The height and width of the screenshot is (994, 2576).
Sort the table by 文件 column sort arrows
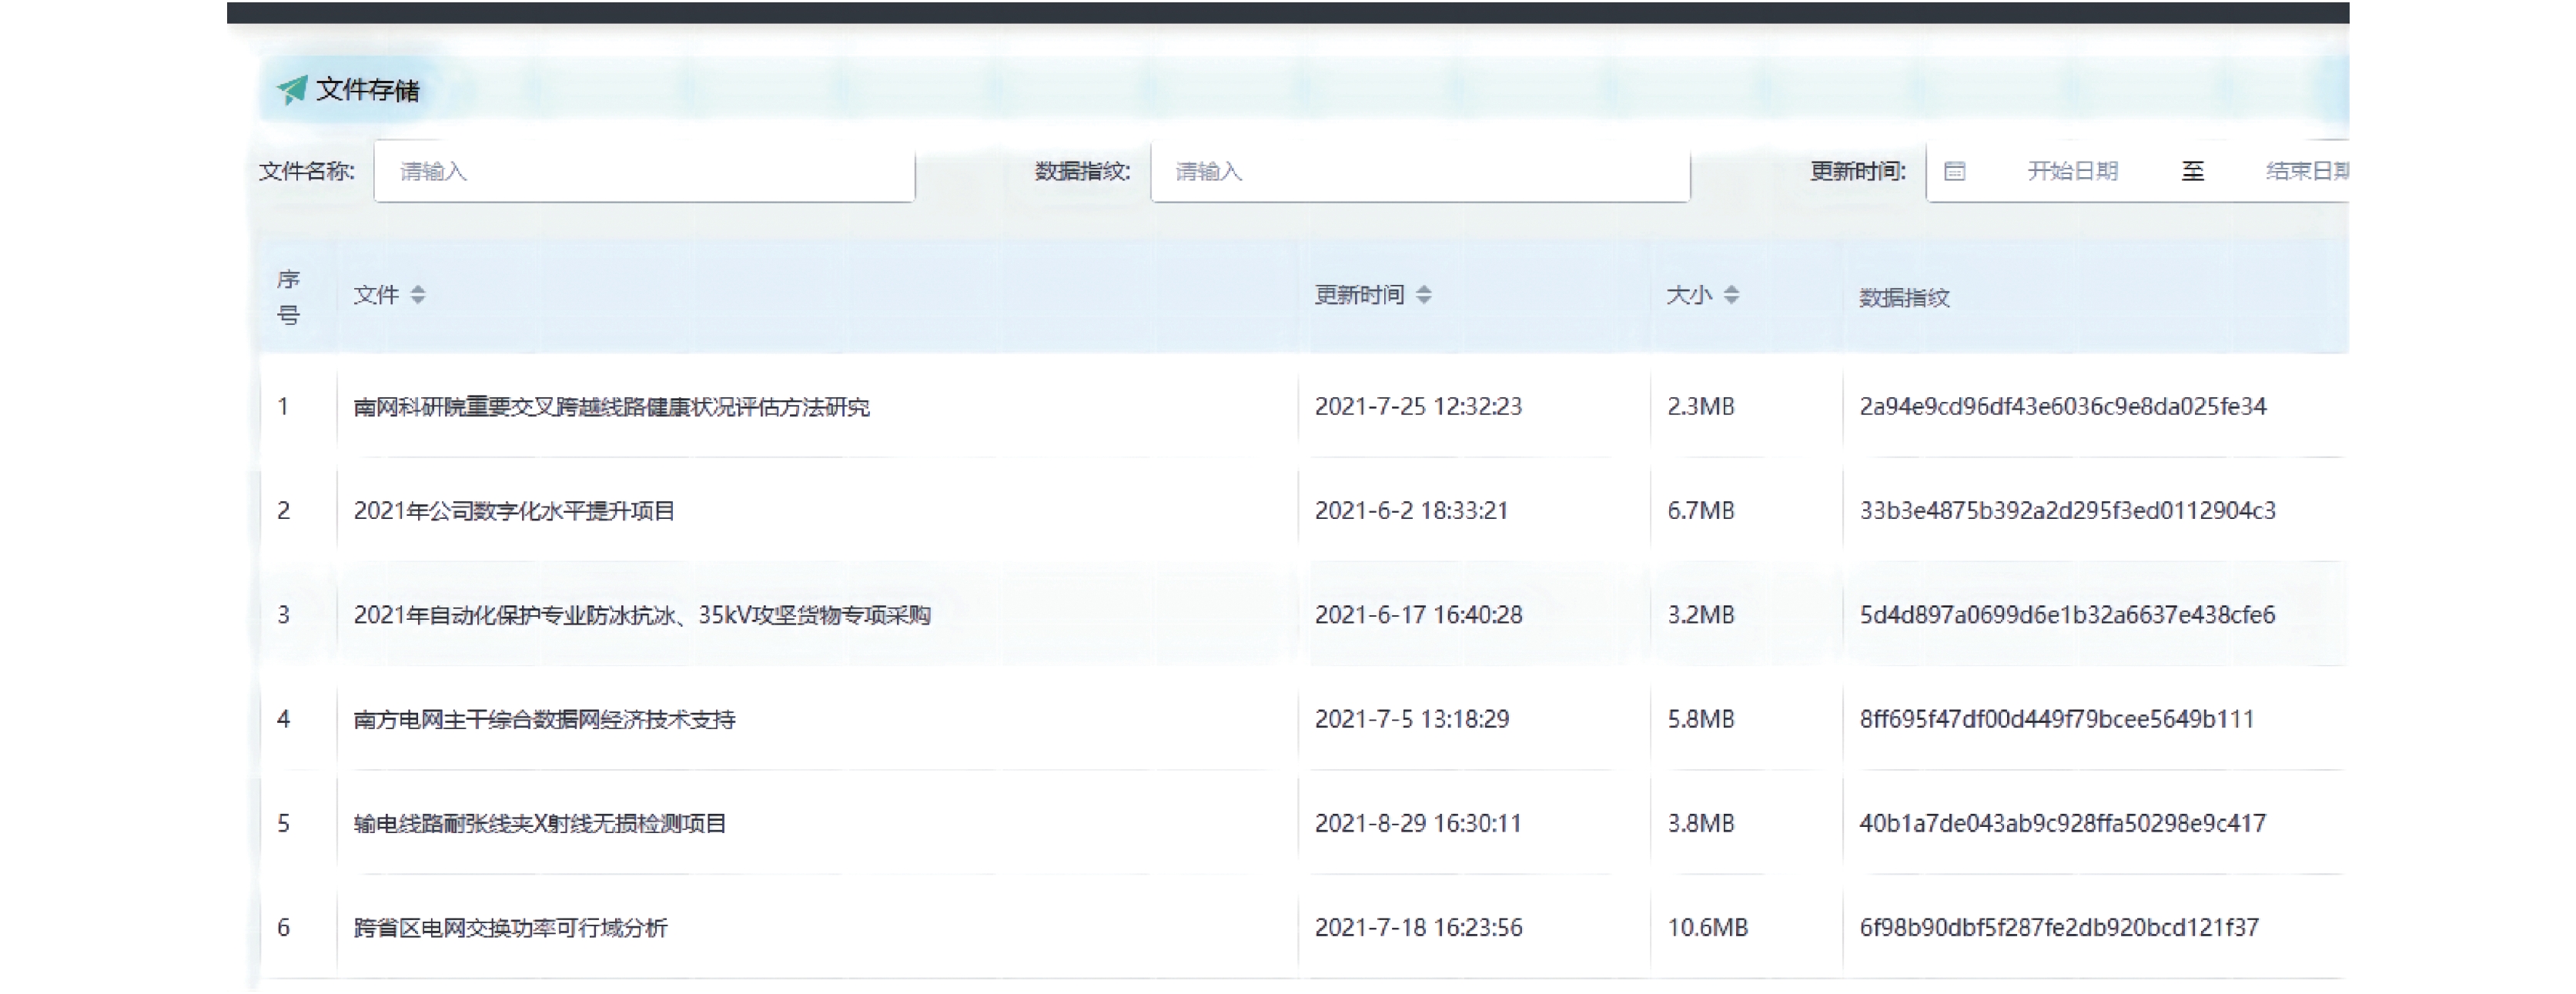click(418, 294)
